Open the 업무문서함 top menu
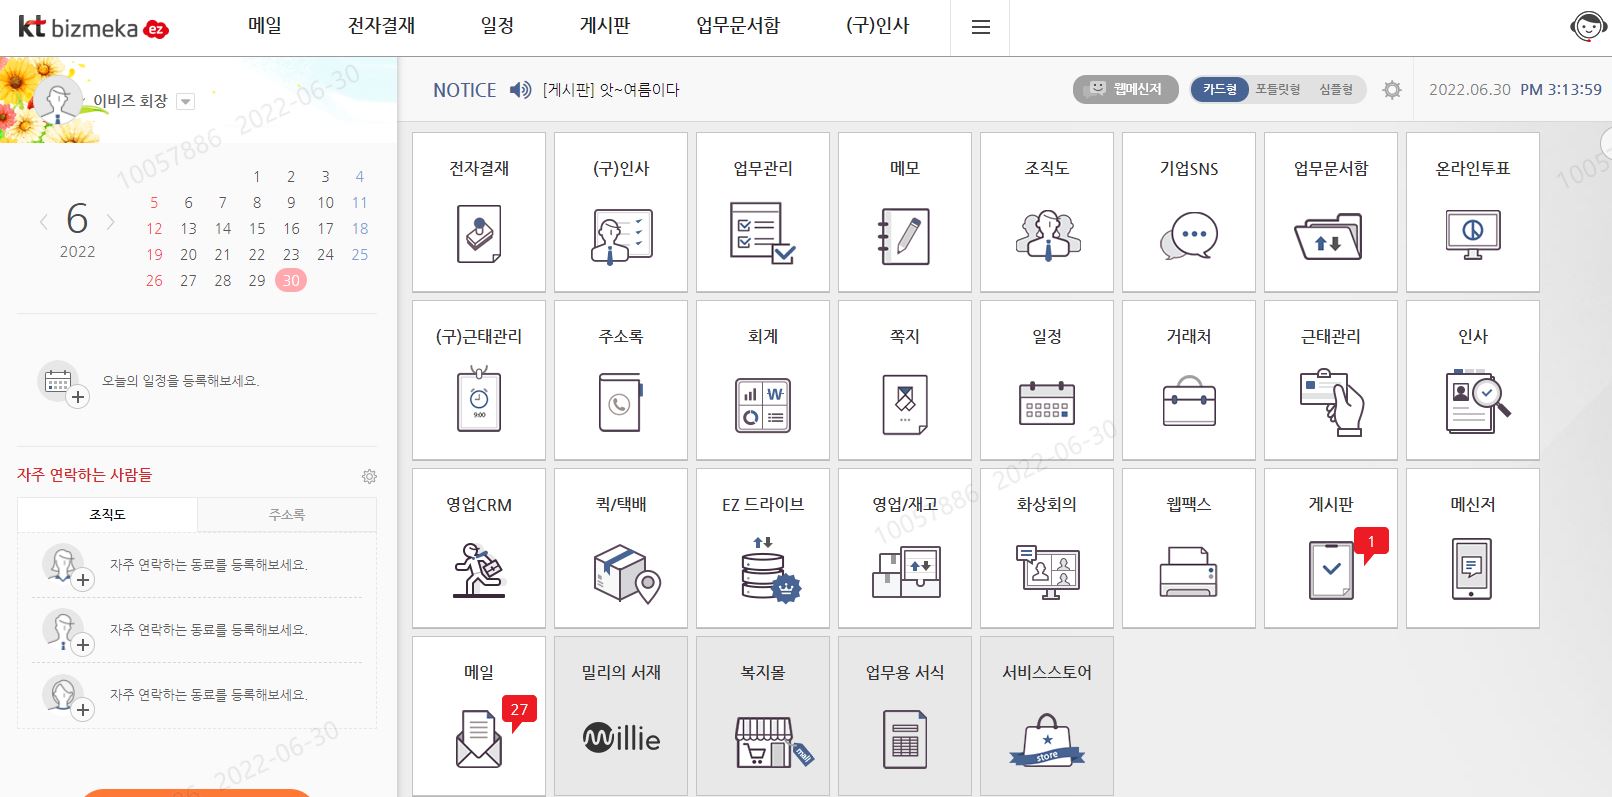Image resolution: width=1612 pixels, height=797 pixels. (x=737, y=26)
